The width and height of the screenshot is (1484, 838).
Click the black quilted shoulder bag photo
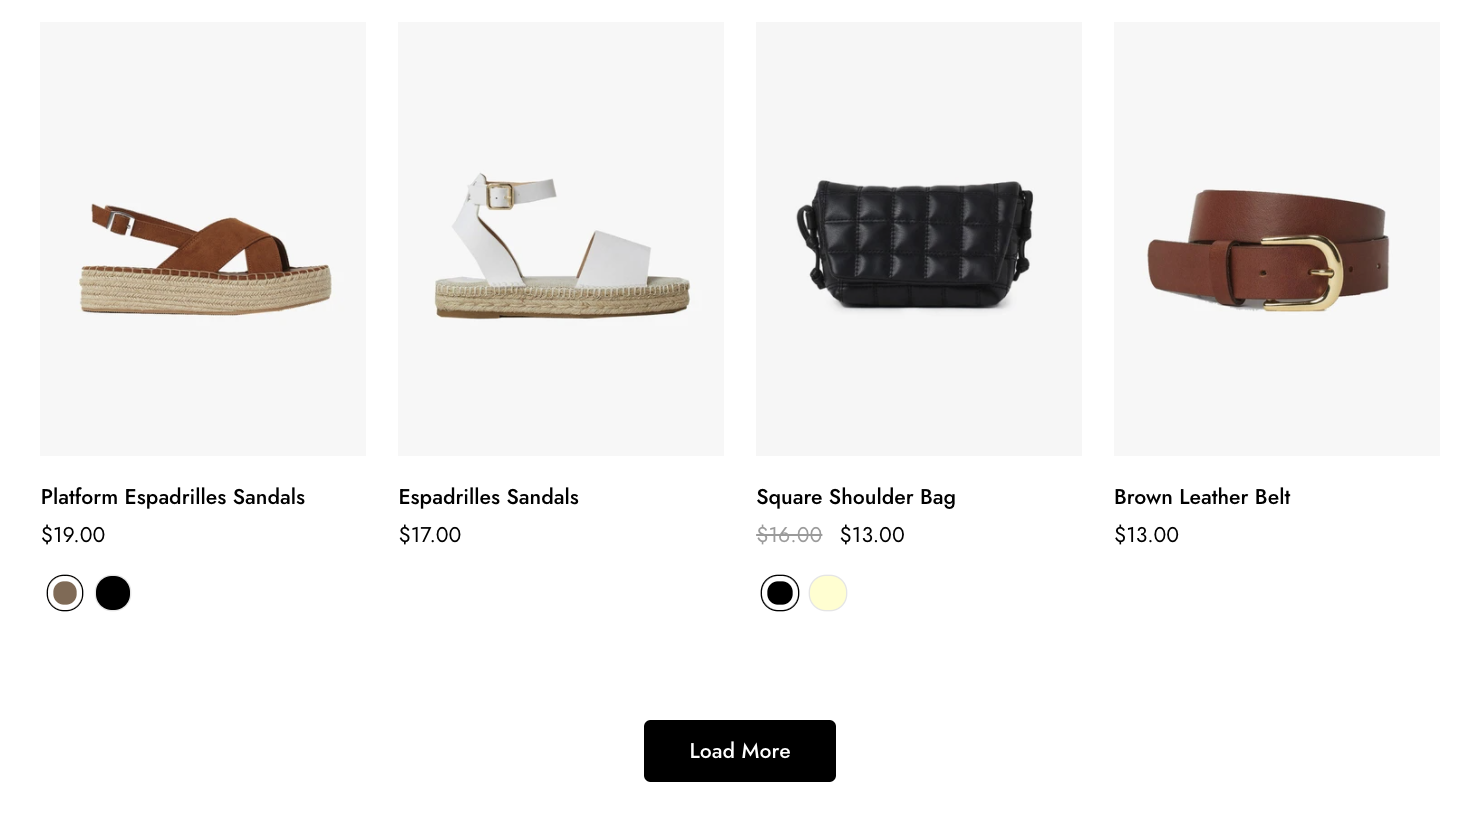point(918,240)
